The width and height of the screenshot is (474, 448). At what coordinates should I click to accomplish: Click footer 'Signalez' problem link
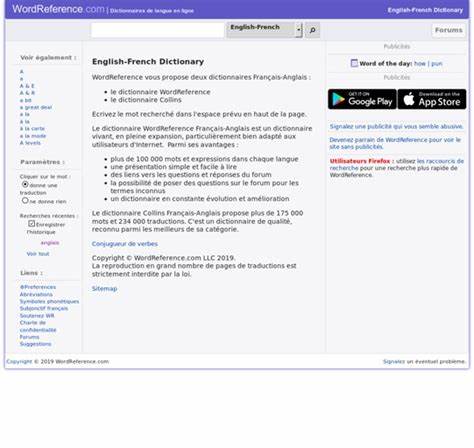394,361
